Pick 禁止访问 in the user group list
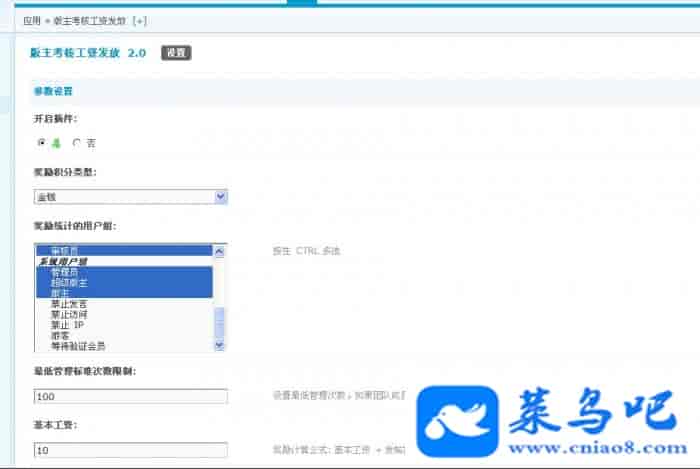The height and width of the screenshot is (469, 700). tap(68, 314)
